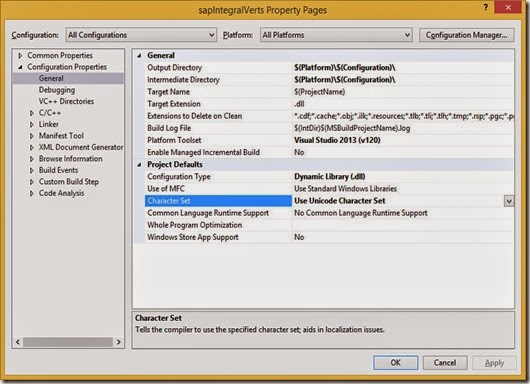The image size is (530, 384).
Task: Expand the Build Events node
Action: click(32, 170)
